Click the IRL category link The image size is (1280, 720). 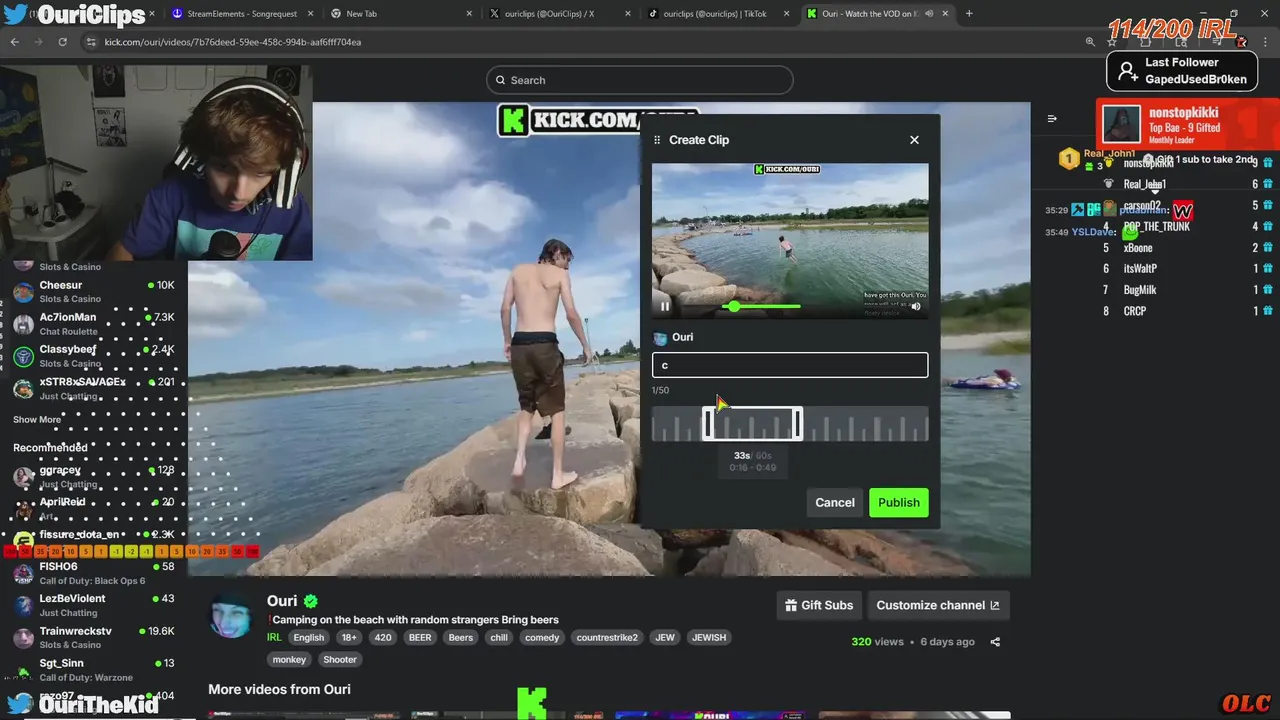point(274,638)
